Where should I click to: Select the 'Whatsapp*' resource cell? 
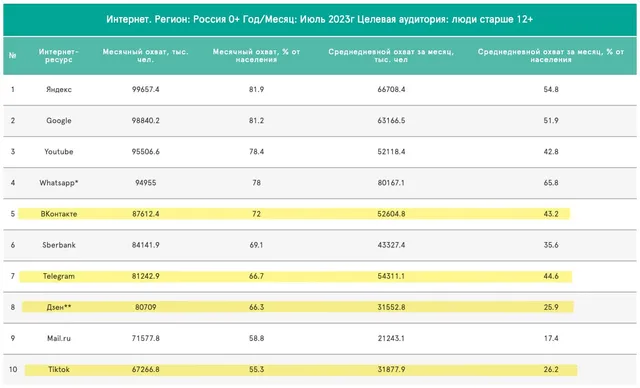(x=59, y=183)
